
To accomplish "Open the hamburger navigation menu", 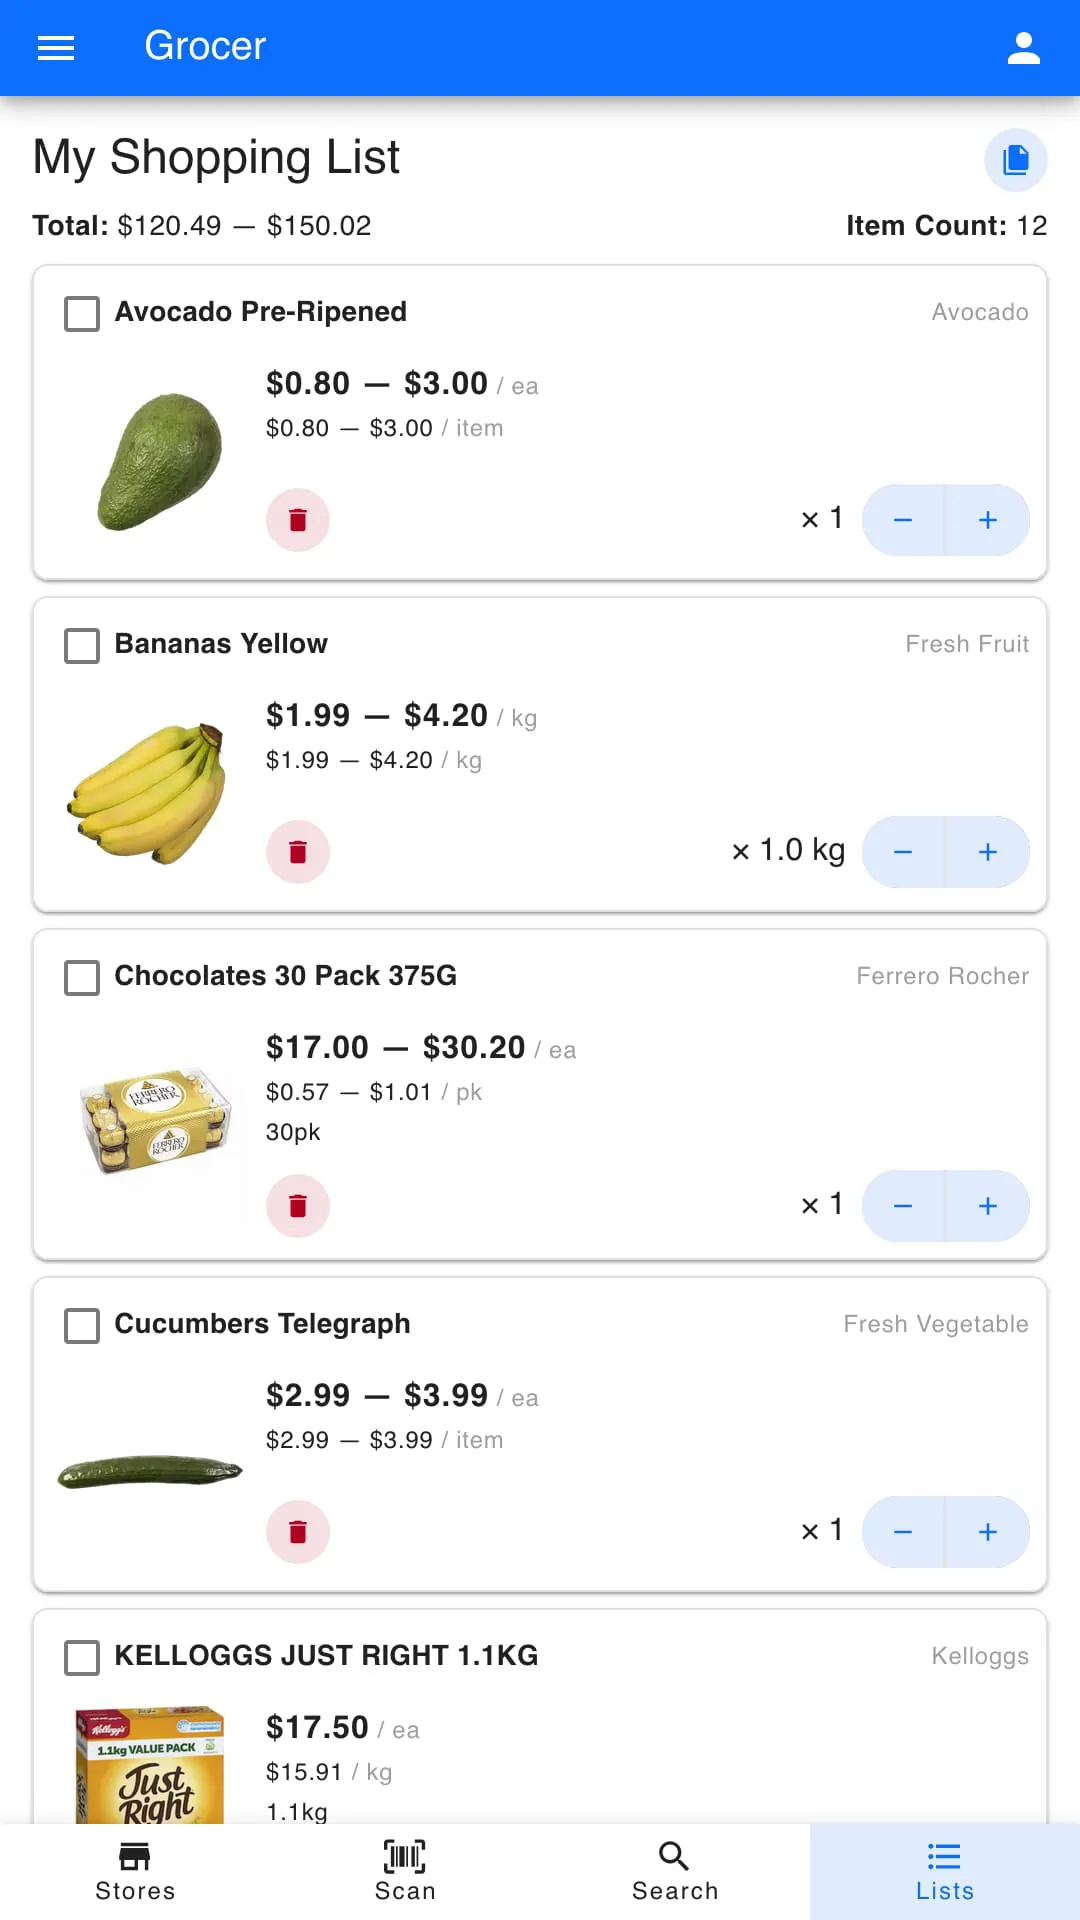I will point(56,47).
